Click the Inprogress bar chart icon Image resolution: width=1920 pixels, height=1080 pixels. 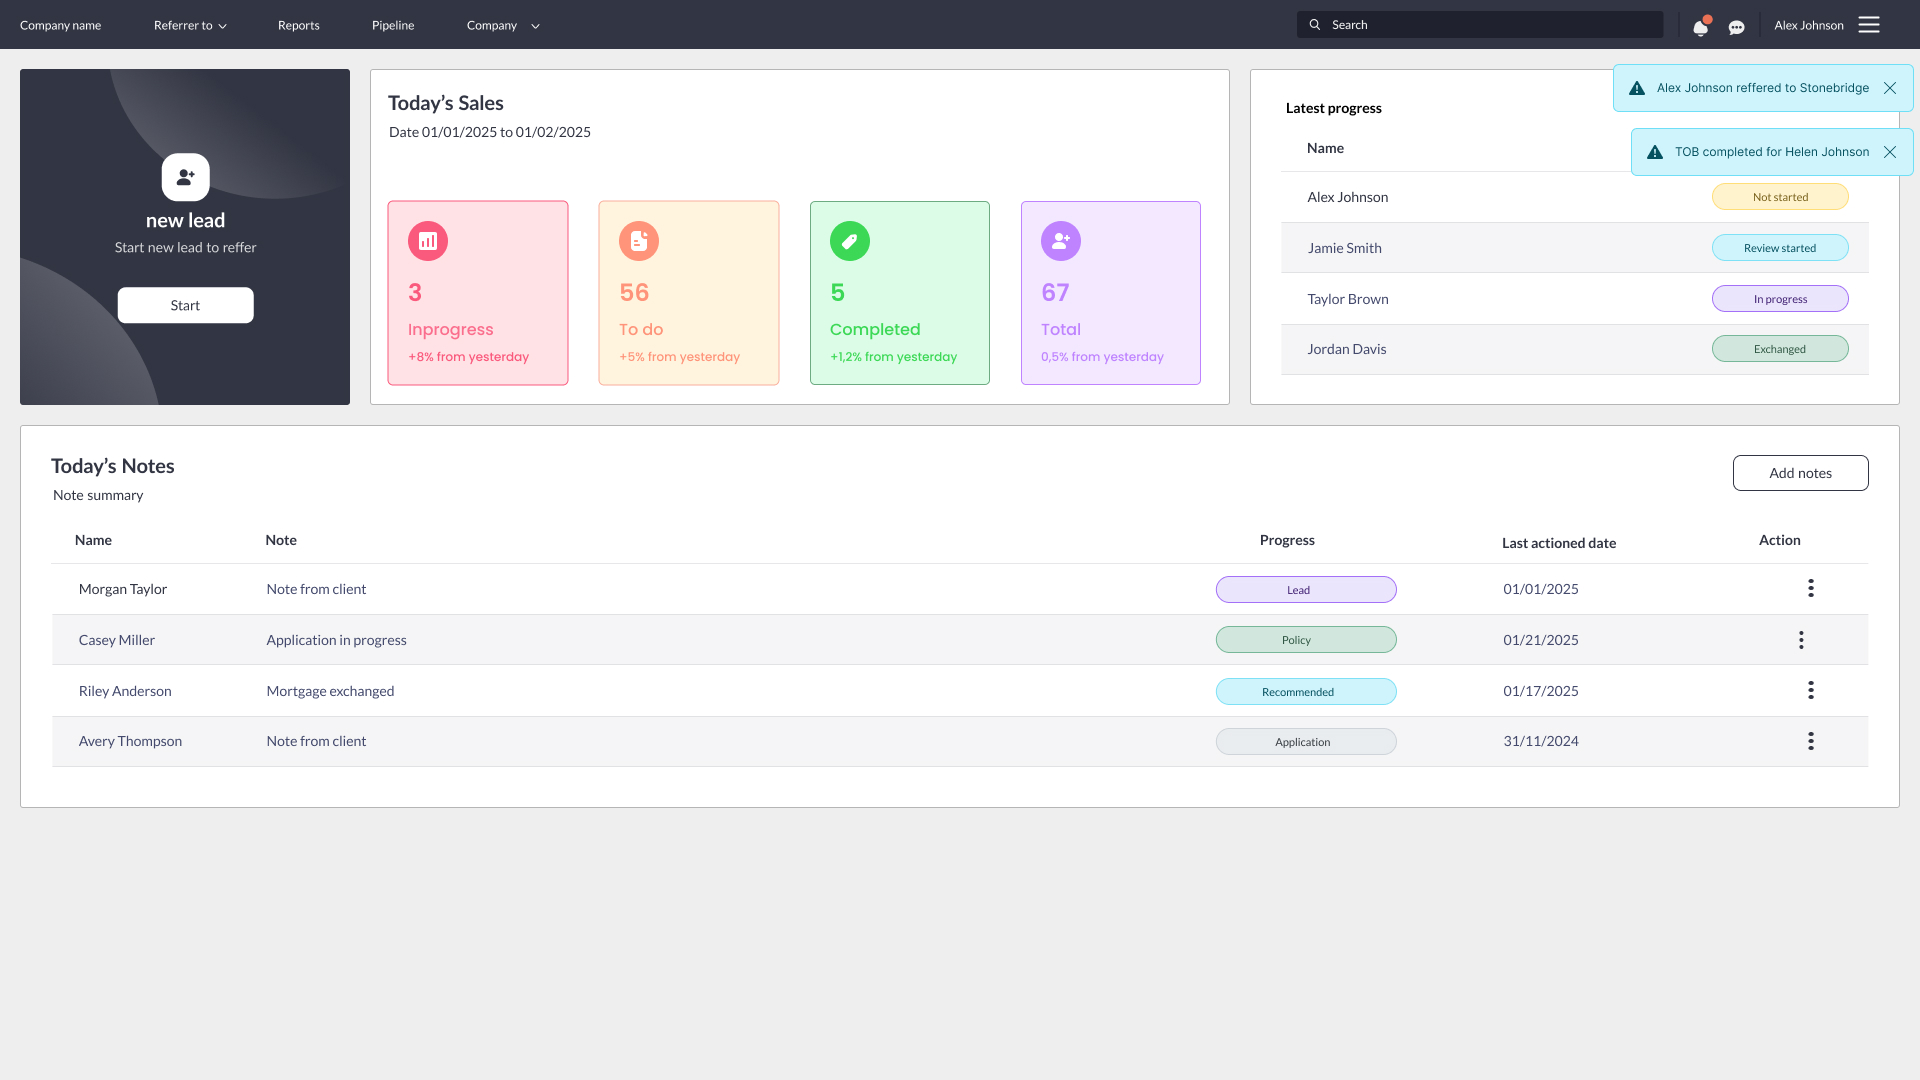click(x=428, y=240)
